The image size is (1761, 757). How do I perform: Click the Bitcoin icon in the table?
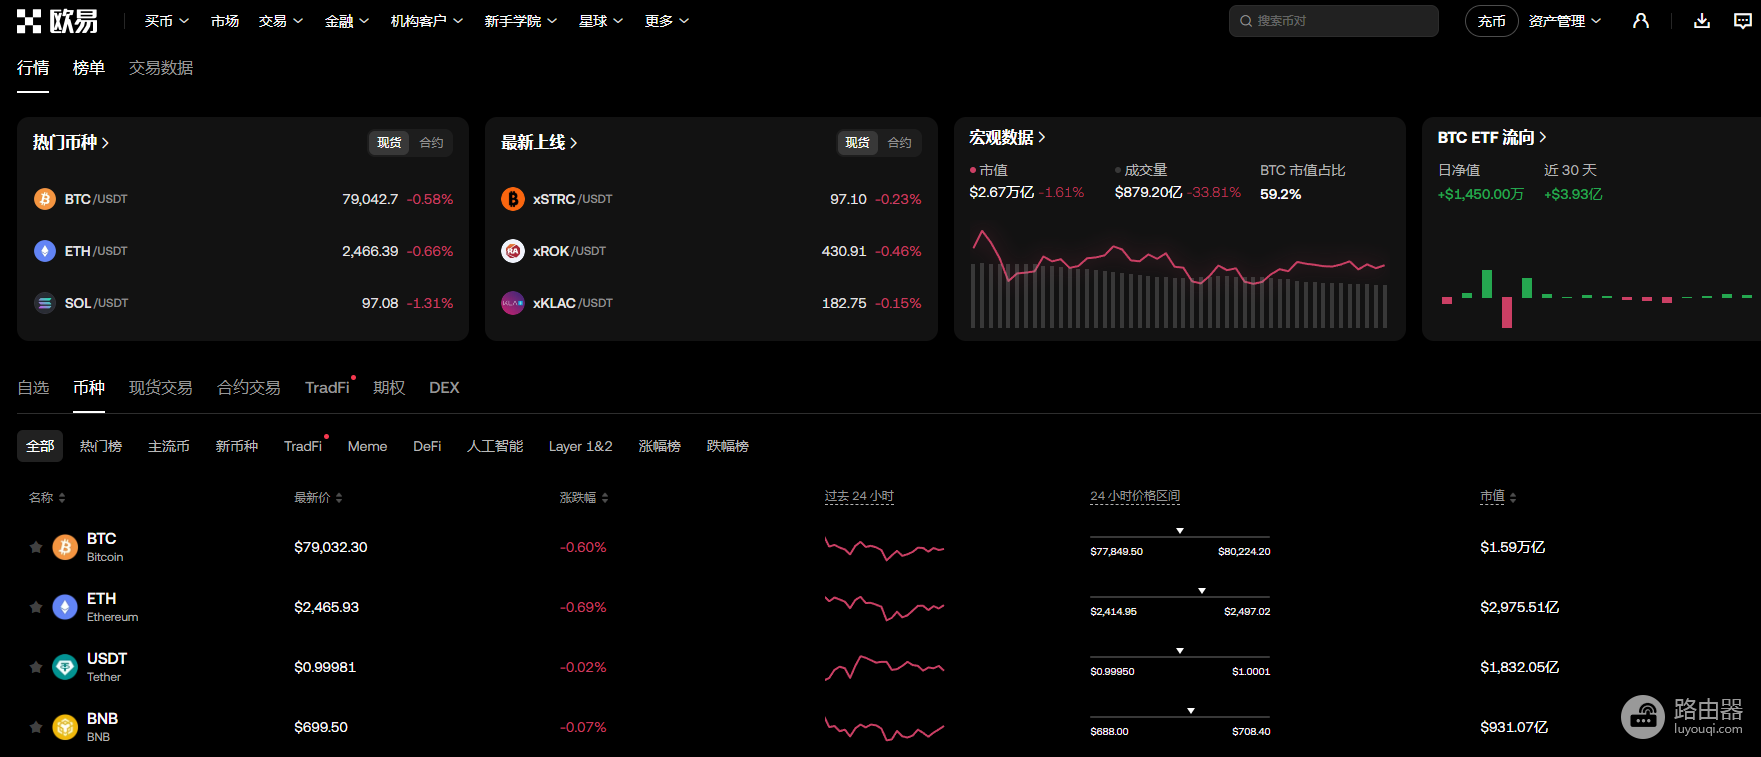point(65,547)
